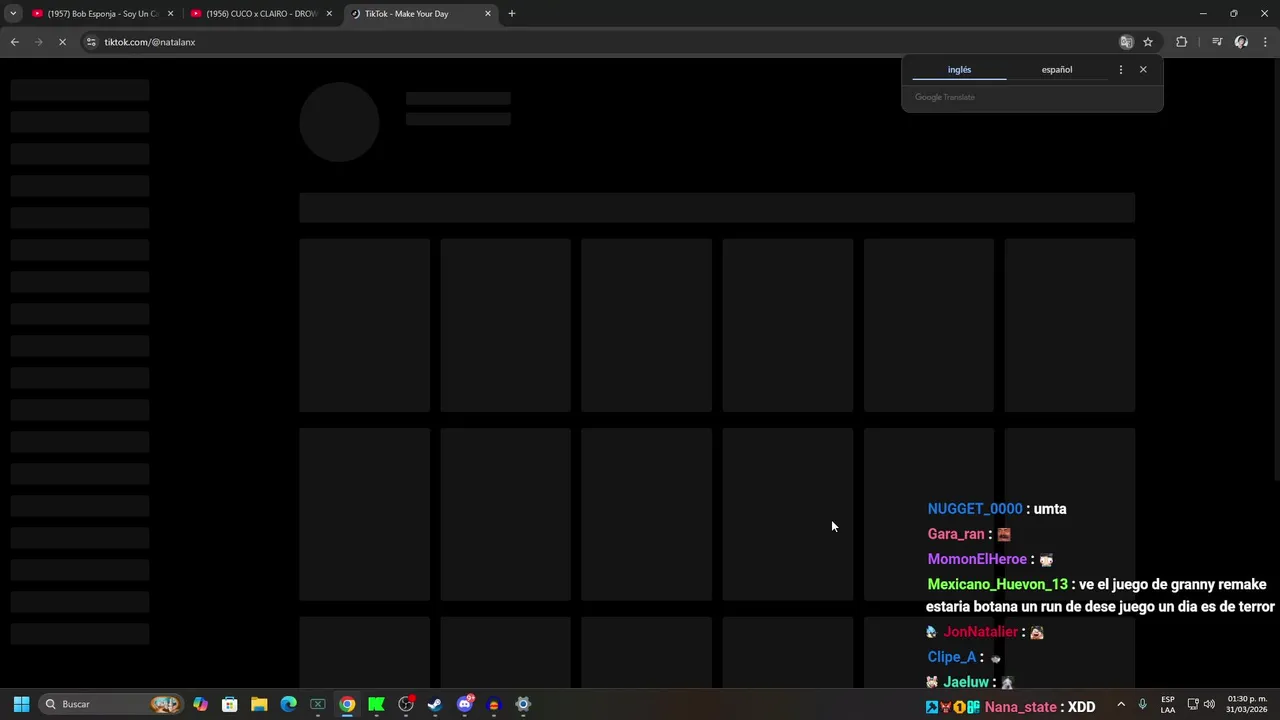
Task: Open the Chrome three-dot menu
Action: [1266, 42]
